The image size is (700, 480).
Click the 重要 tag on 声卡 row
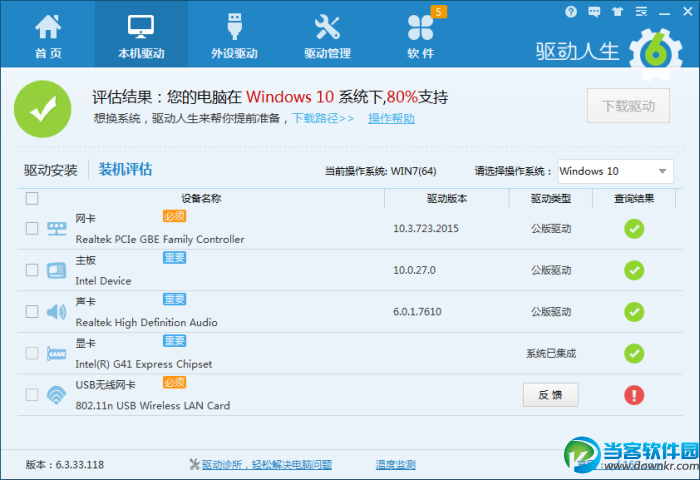point(175,299)
